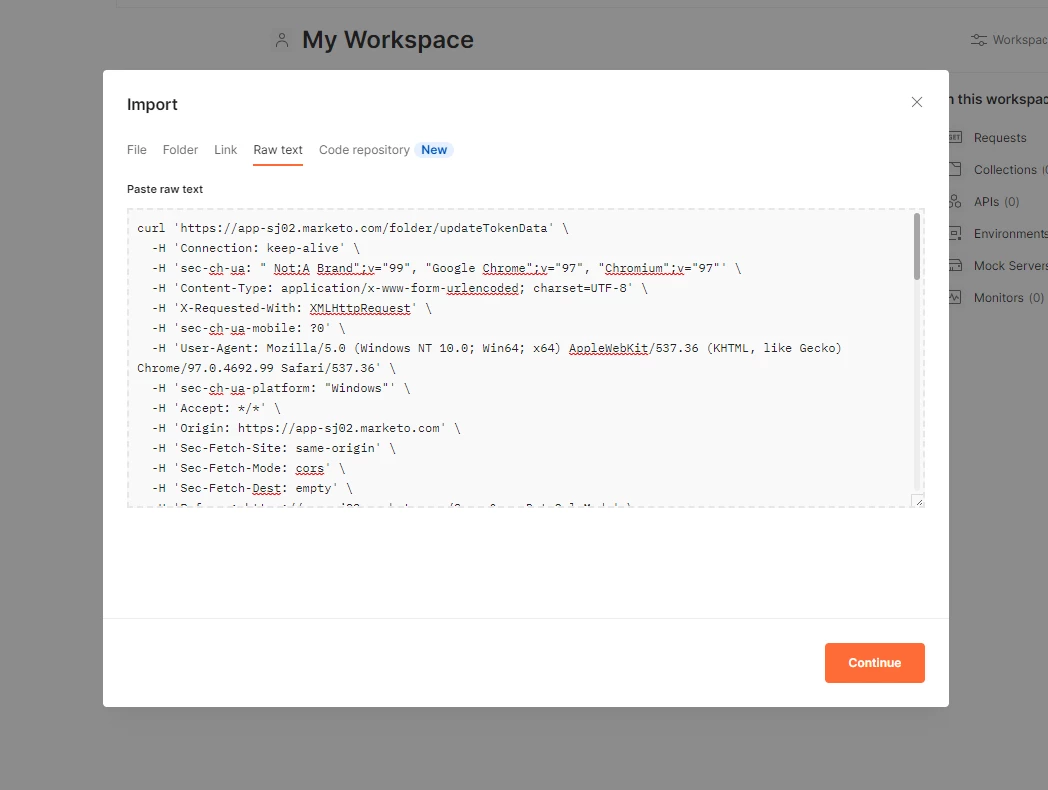Click the workspace settings sliders icon
This screenshot has height=790, width=1048.
click(x=978, y=40)
